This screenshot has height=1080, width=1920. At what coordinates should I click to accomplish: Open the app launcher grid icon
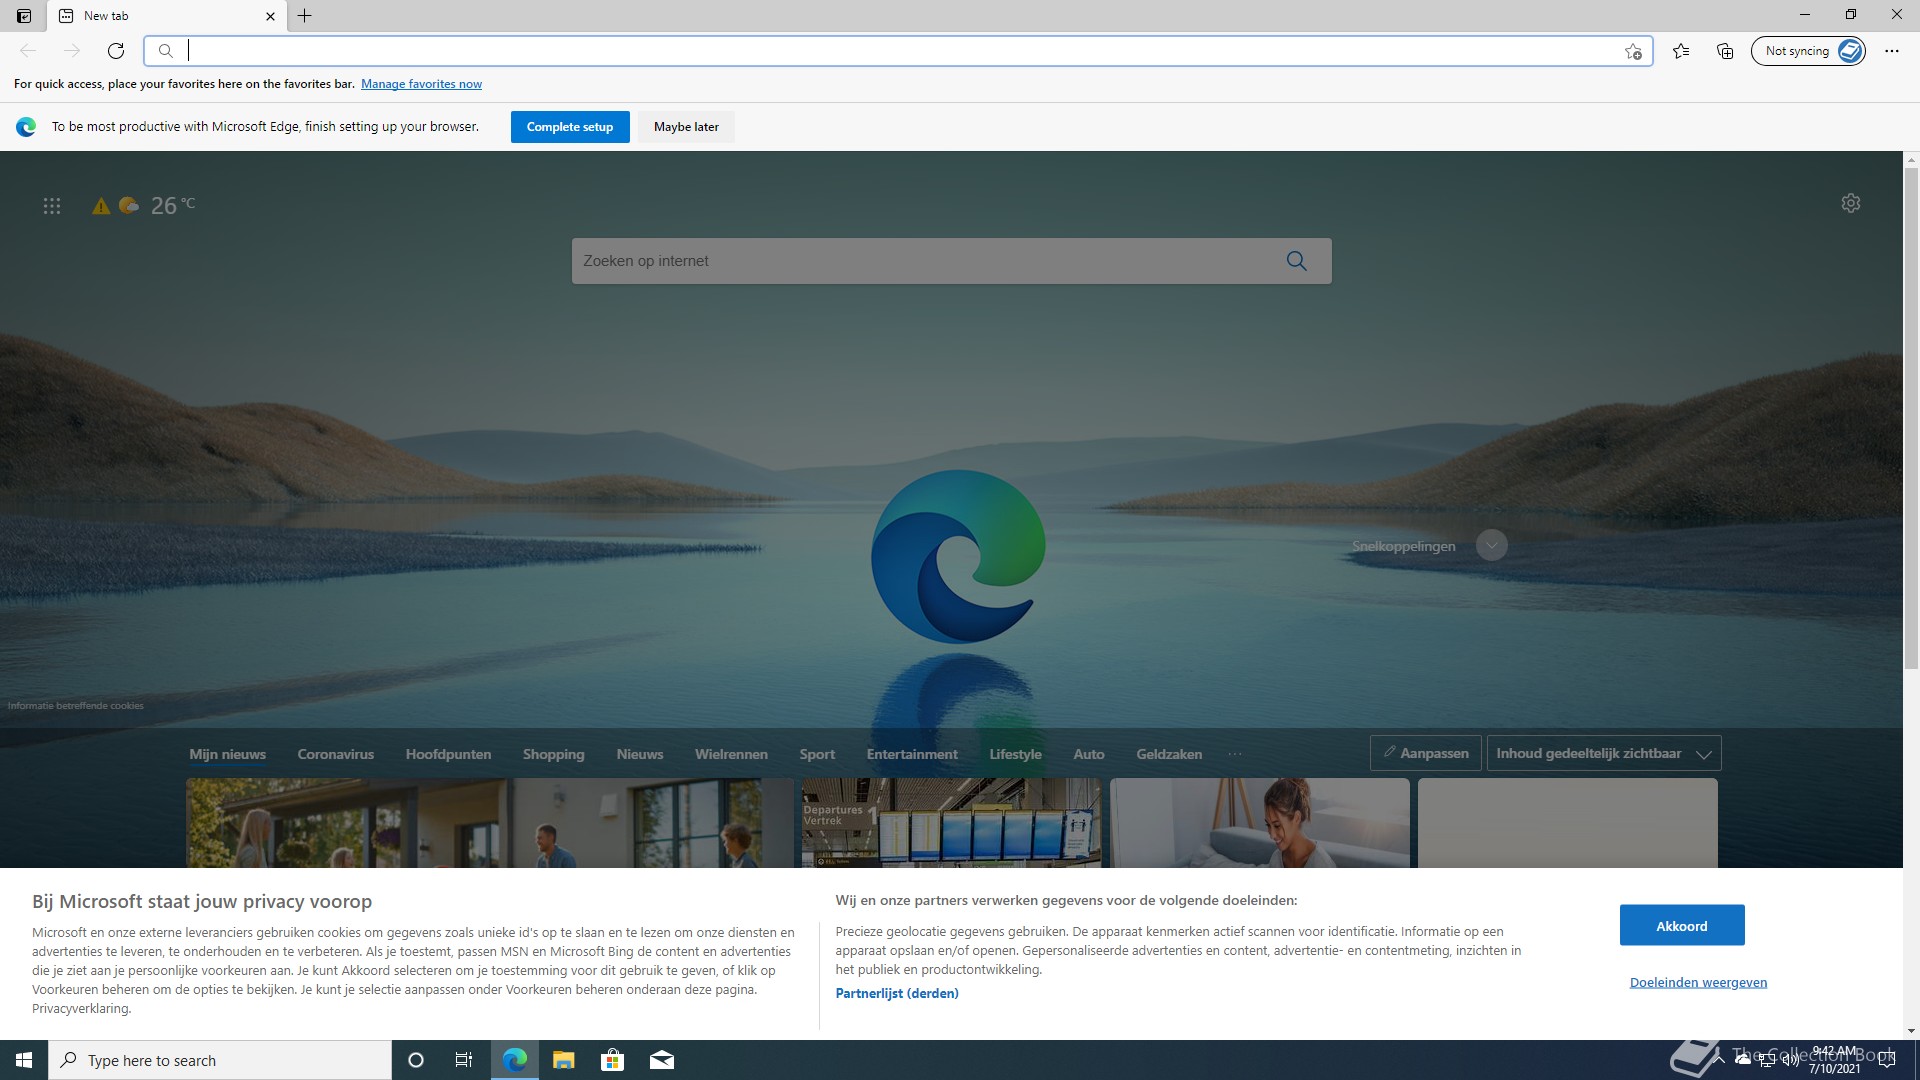coord(52,206)
